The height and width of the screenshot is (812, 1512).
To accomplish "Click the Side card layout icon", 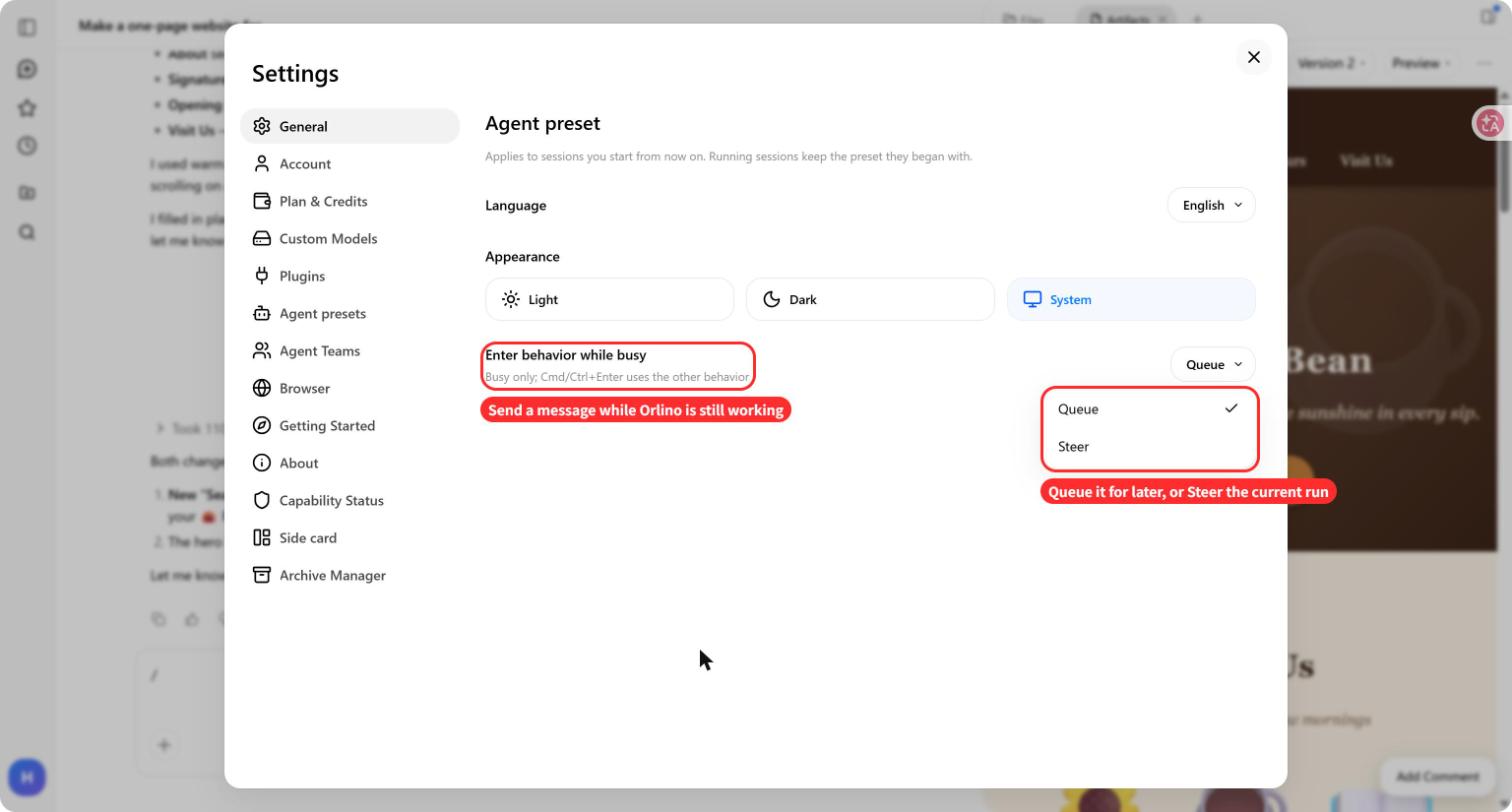I will [262, 537].
